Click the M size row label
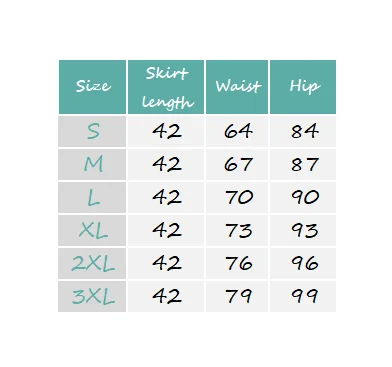Screen dimensions: 392x367 [92, 164]
